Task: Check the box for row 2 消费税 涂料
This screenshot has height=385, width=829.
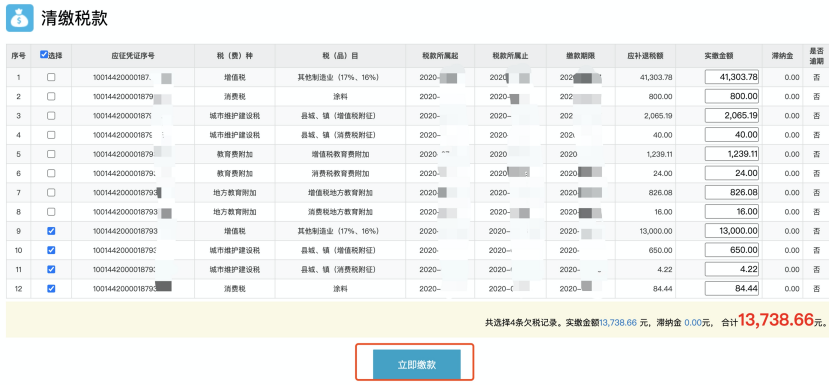Action: pos(51,96)
